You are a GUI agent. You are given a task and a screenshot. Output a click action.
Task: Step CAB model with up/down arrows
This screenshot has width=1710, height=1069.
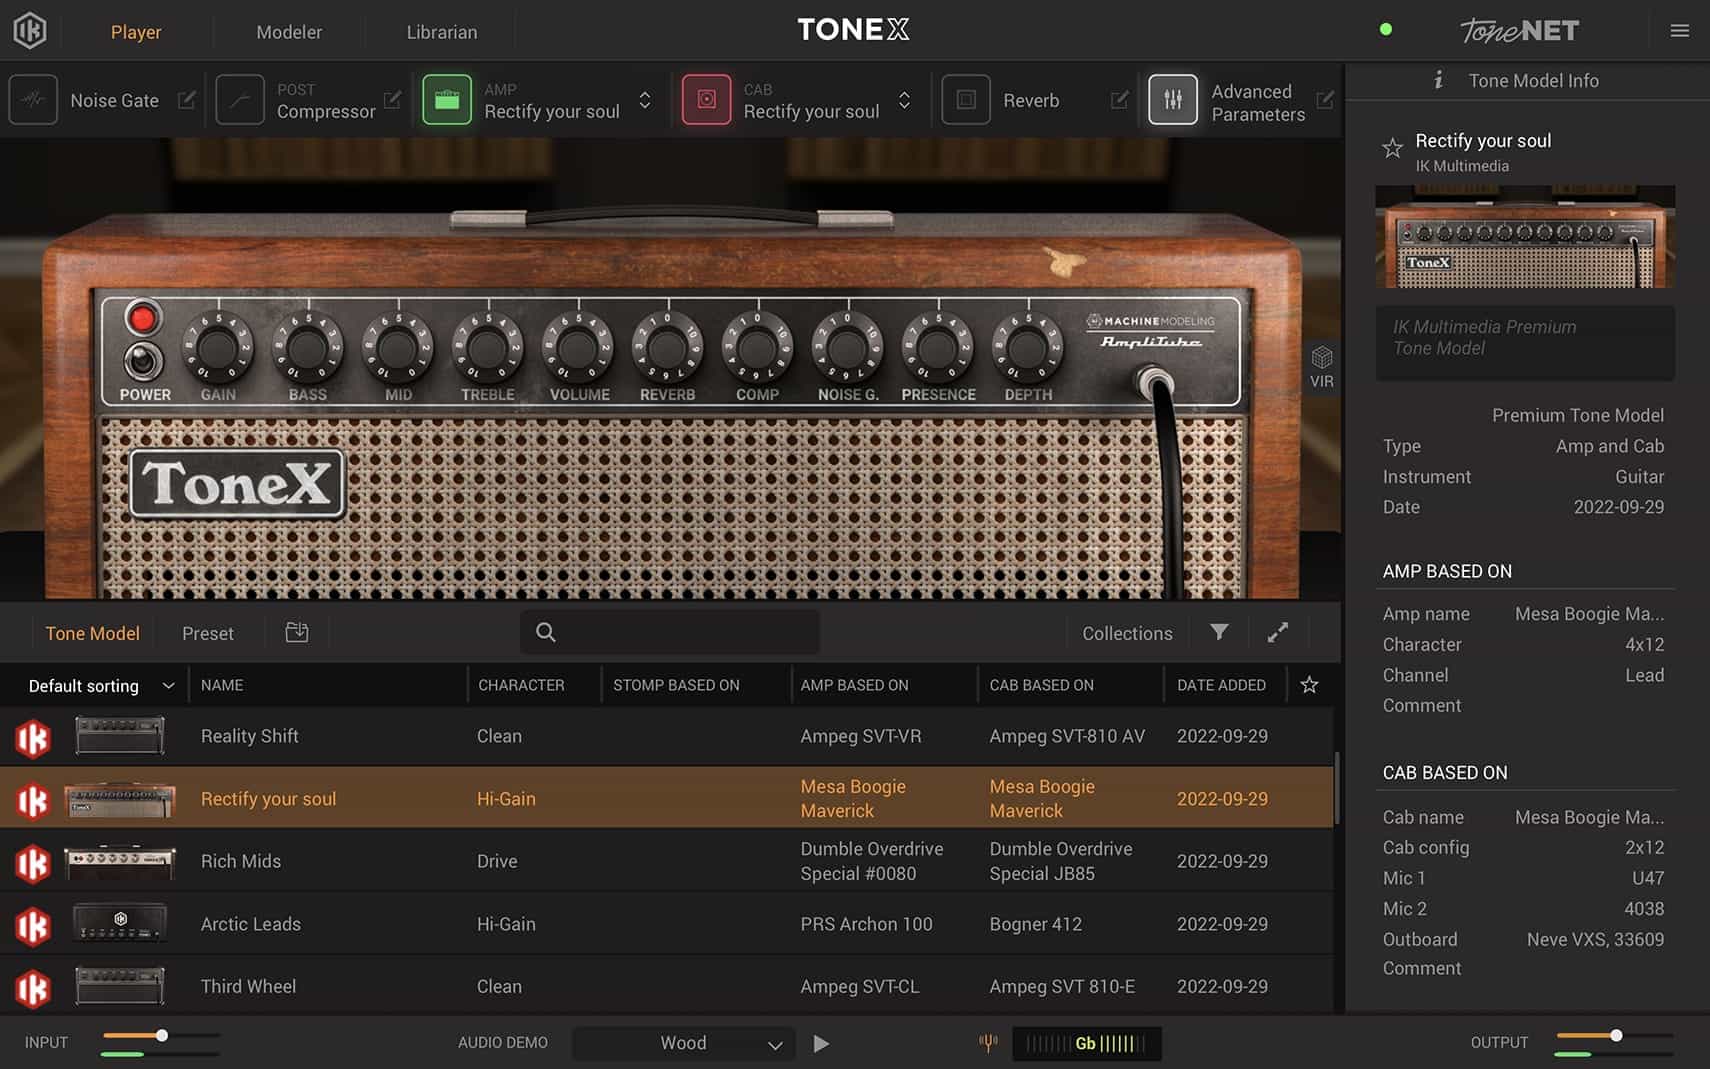tap(904, 100)
